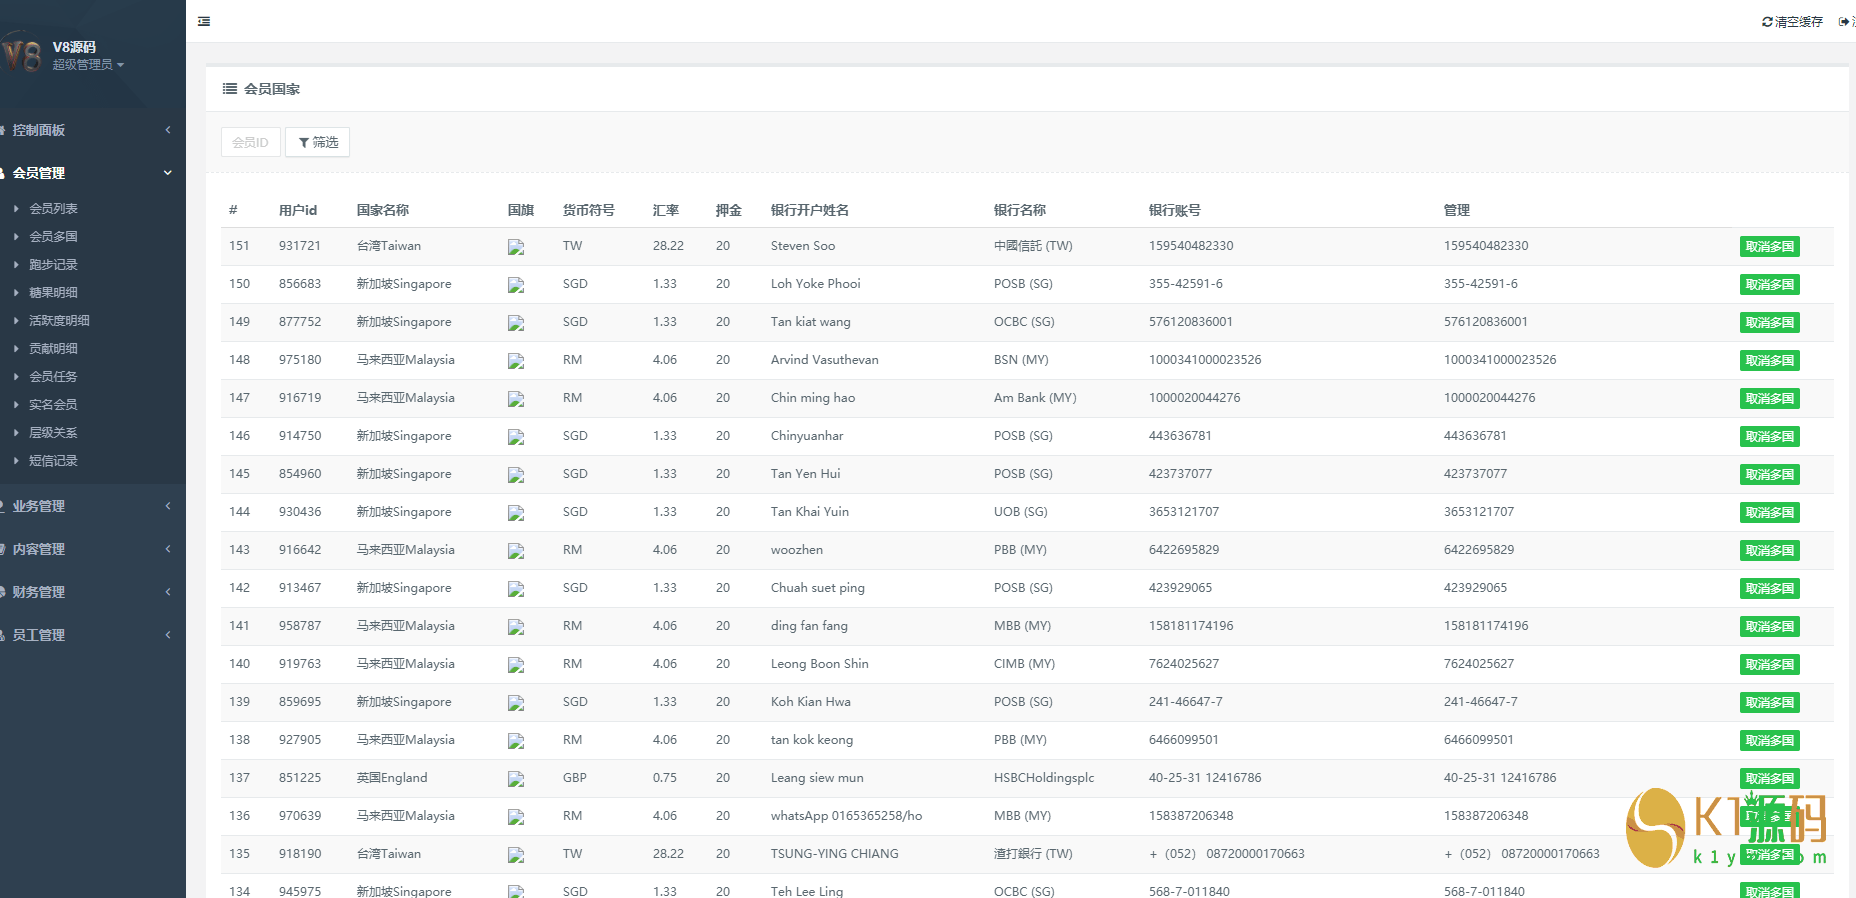Expand the 内容管理 sidebar menu
This screenshot has width=1856, height=898.
[x=92, y=549]
